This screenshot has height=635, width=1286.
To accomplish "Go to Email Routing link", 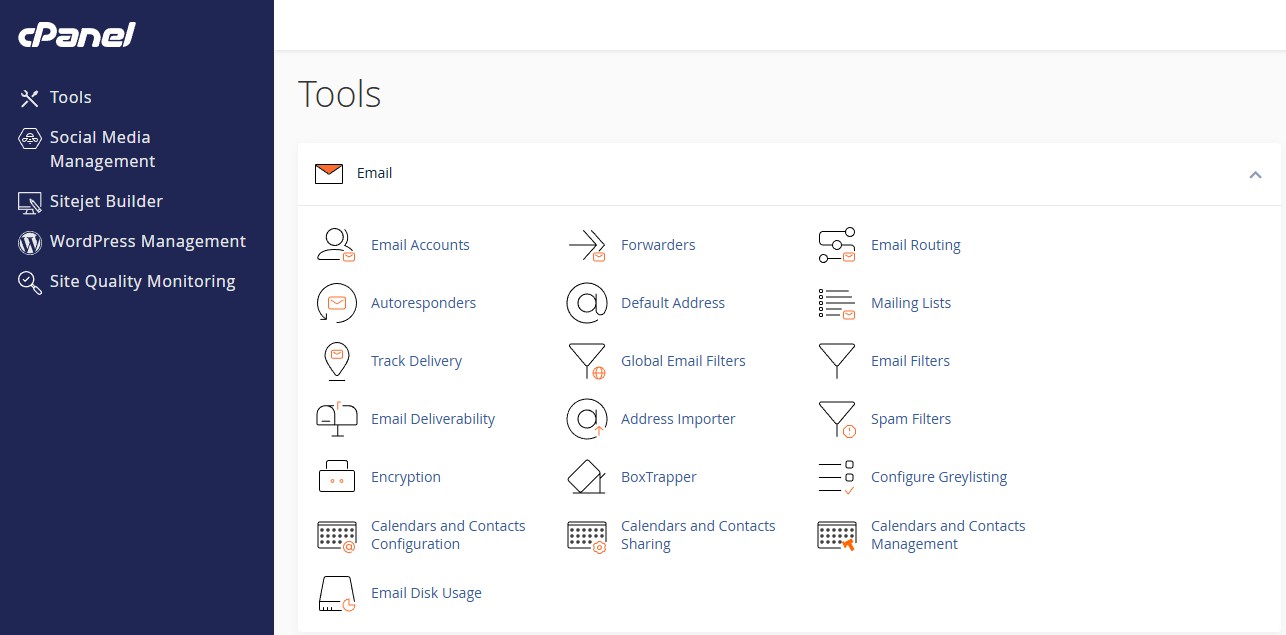I will (x=916, y=245).
